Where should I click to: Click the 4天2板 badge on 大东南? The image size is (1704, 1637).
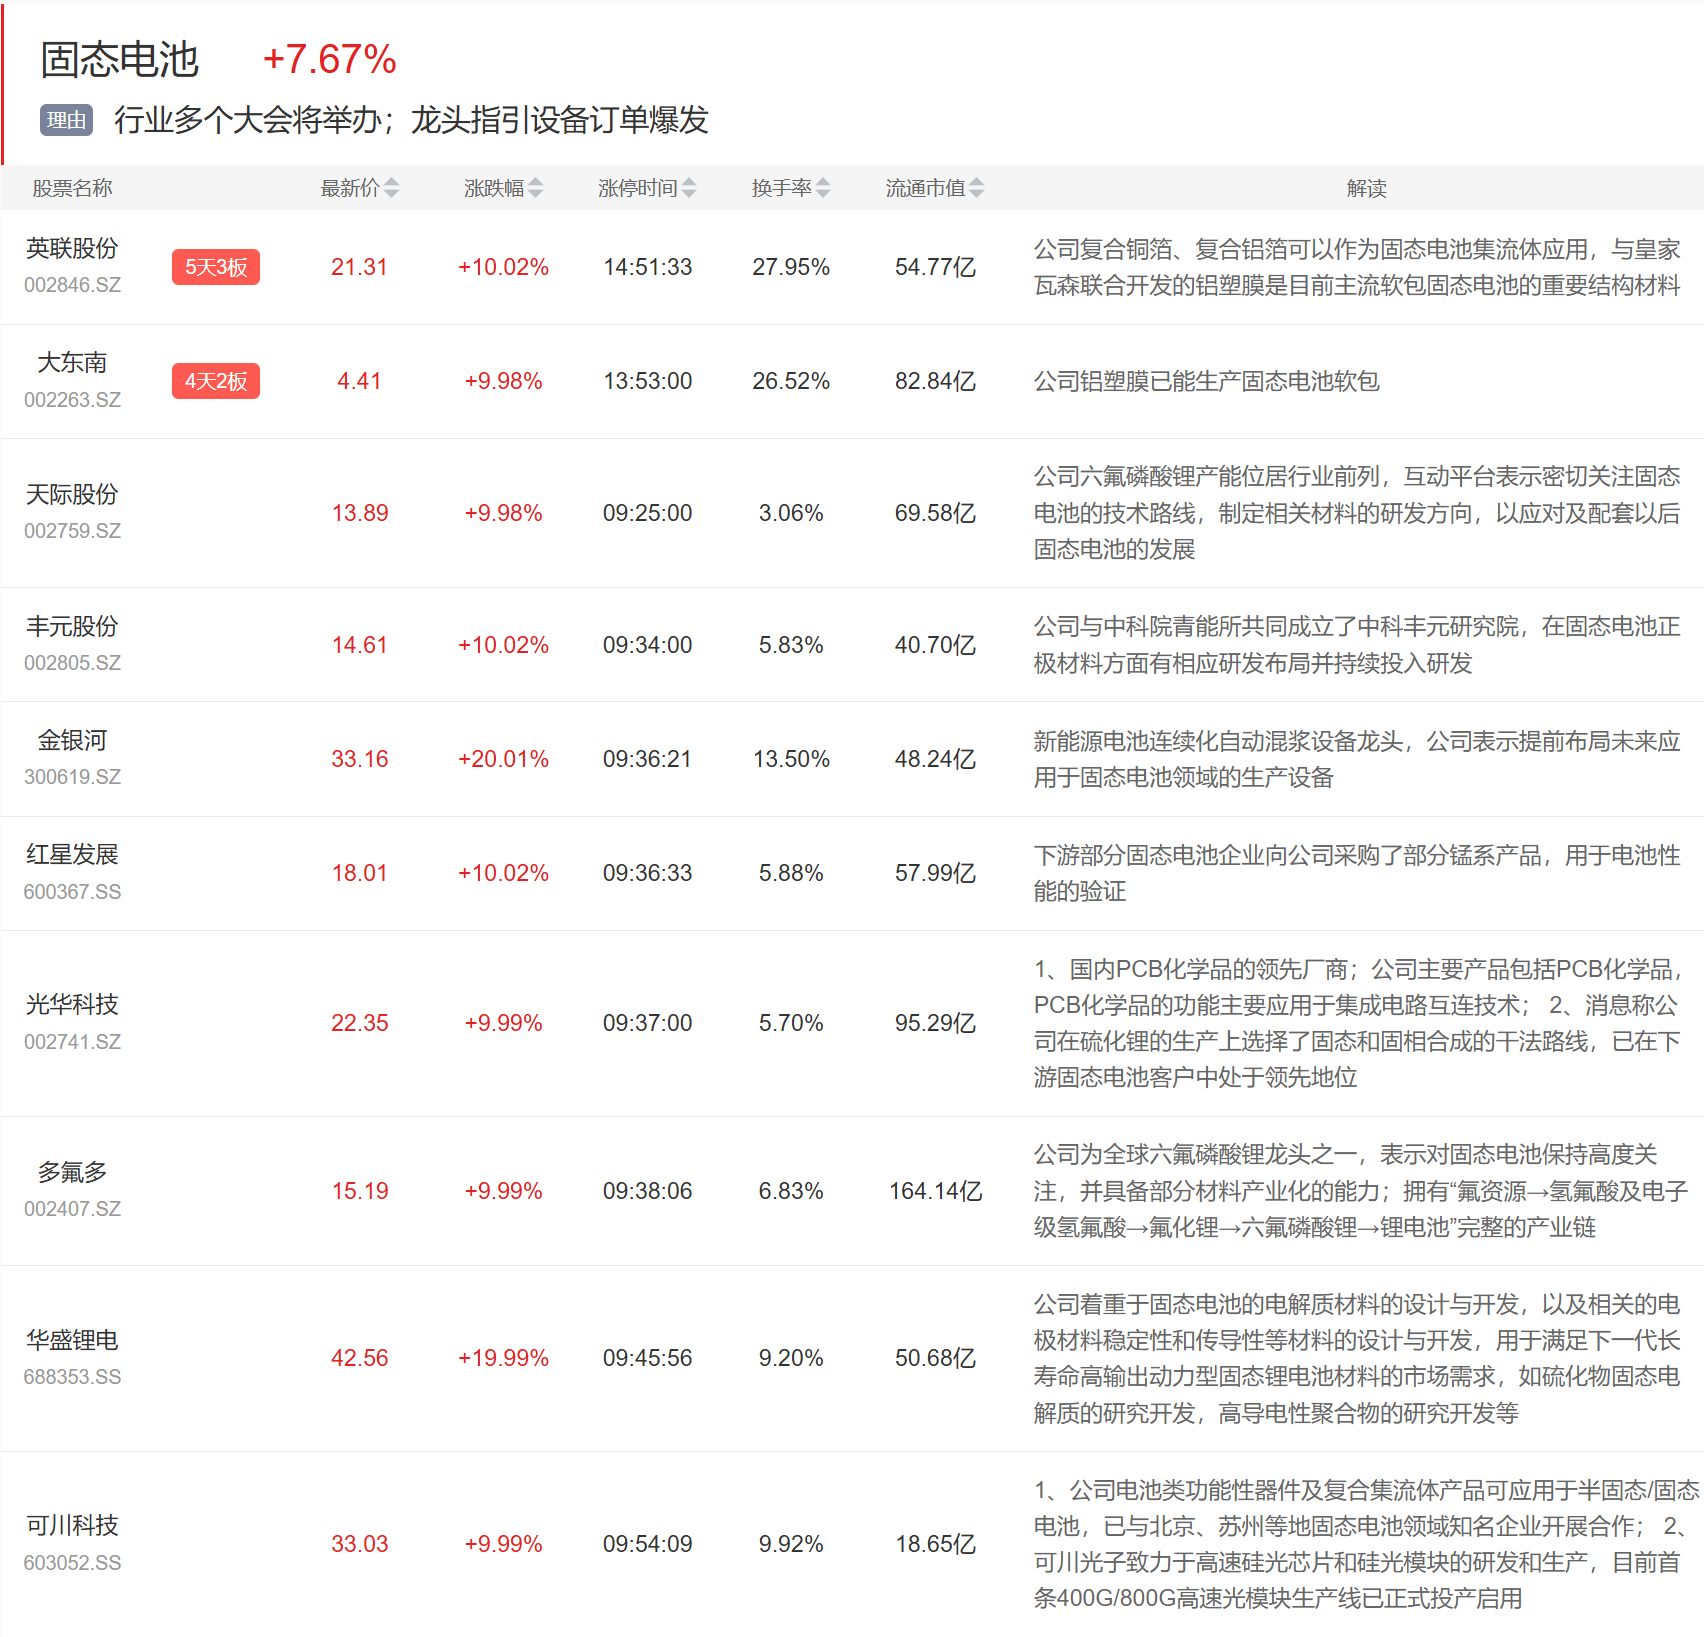point(215,381)
